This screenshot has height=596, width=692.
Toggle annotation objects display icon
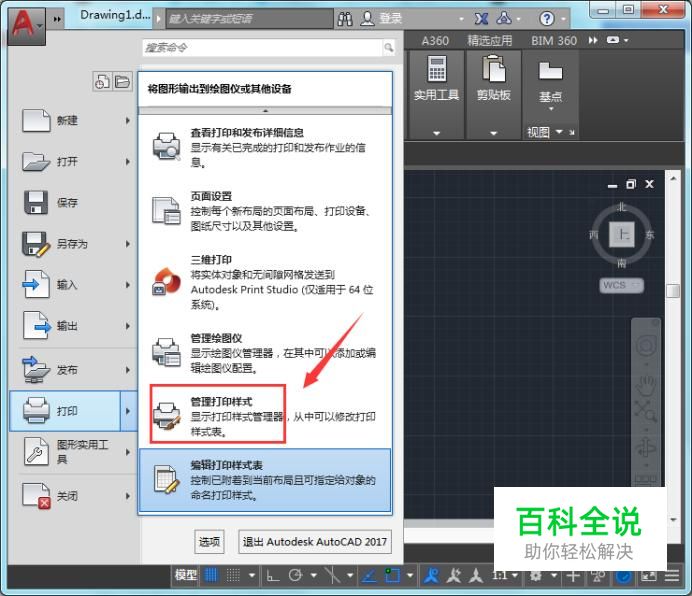tap(476, 575)
